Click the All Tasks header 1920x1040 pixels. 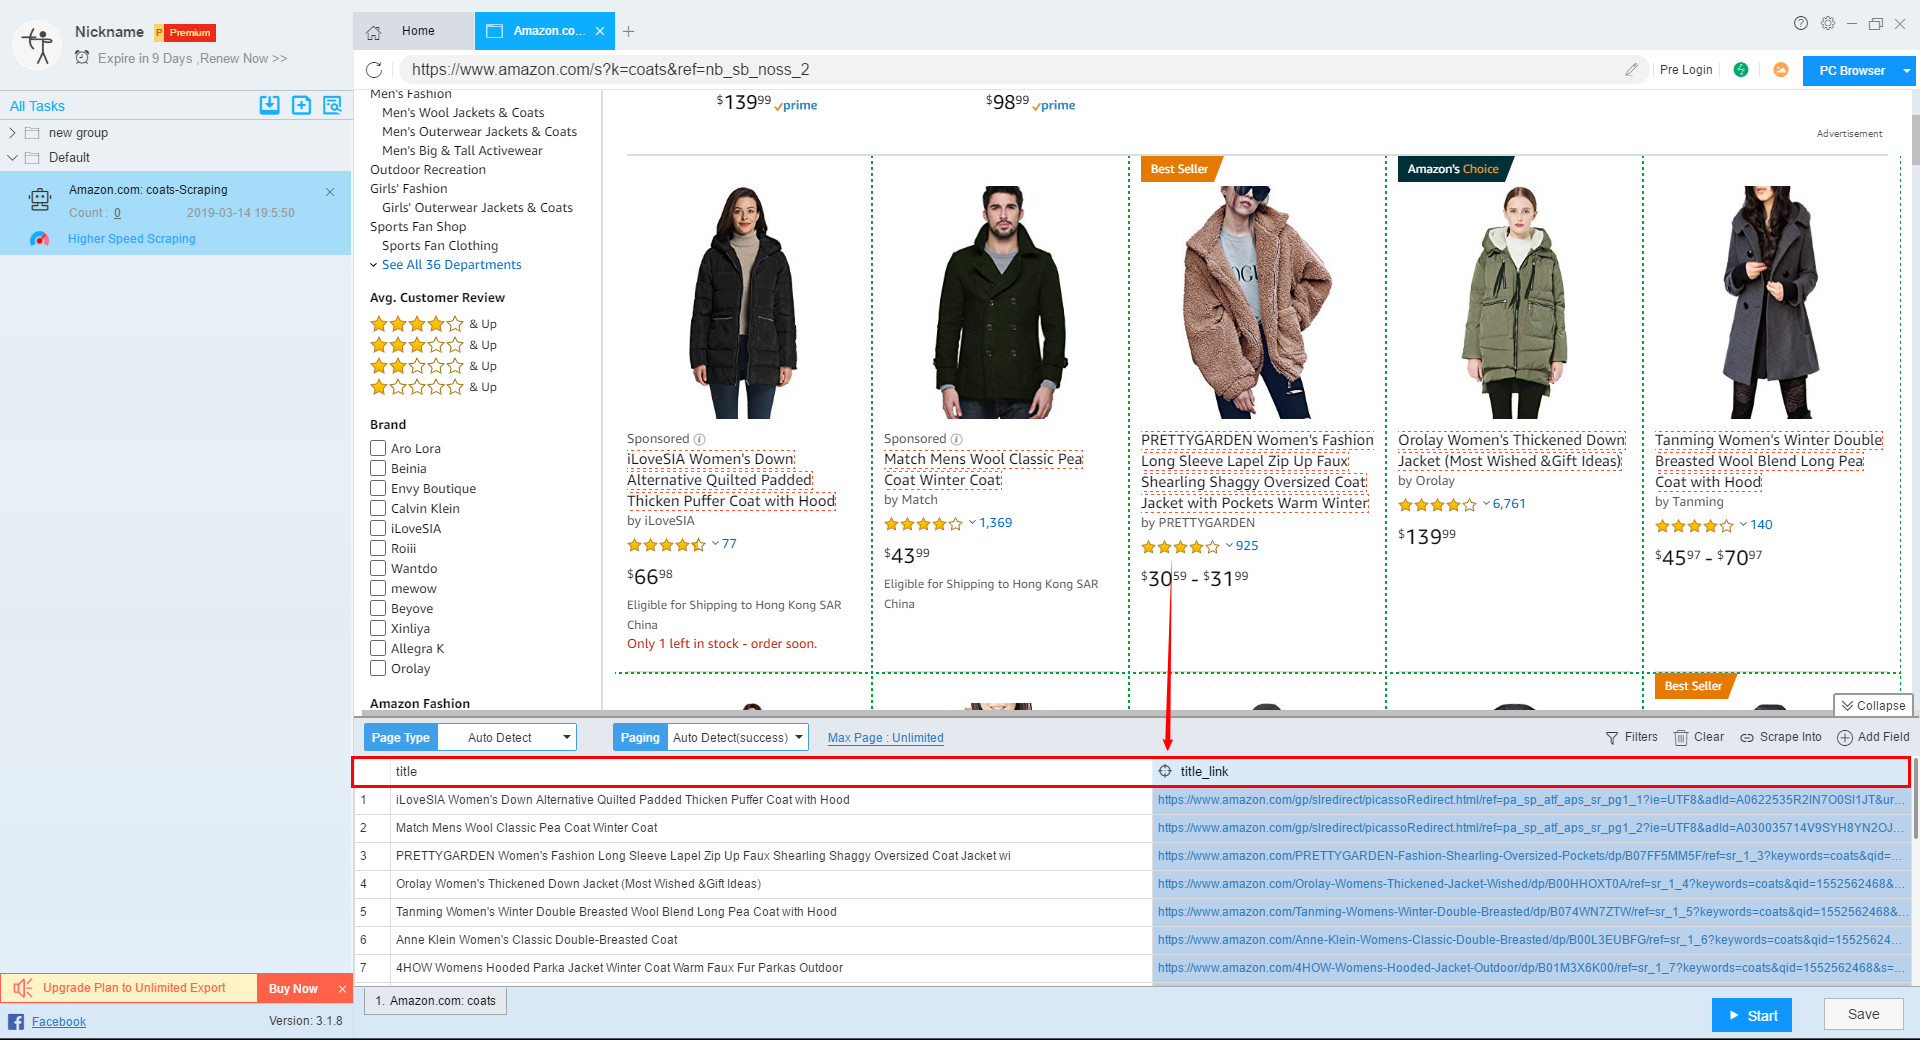click(x=37, y=106)
